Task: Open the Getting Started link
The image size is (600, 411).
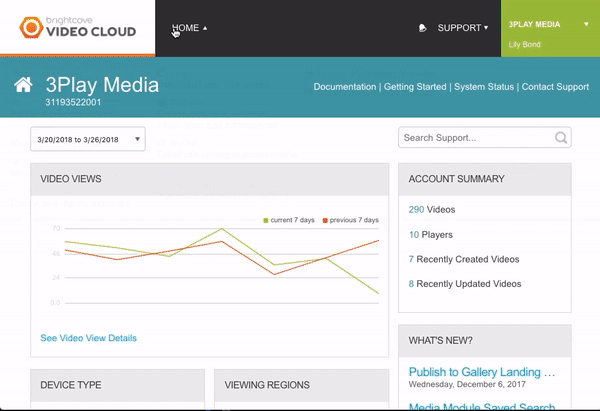Action: pyautogui.click(x=415, y=87)
